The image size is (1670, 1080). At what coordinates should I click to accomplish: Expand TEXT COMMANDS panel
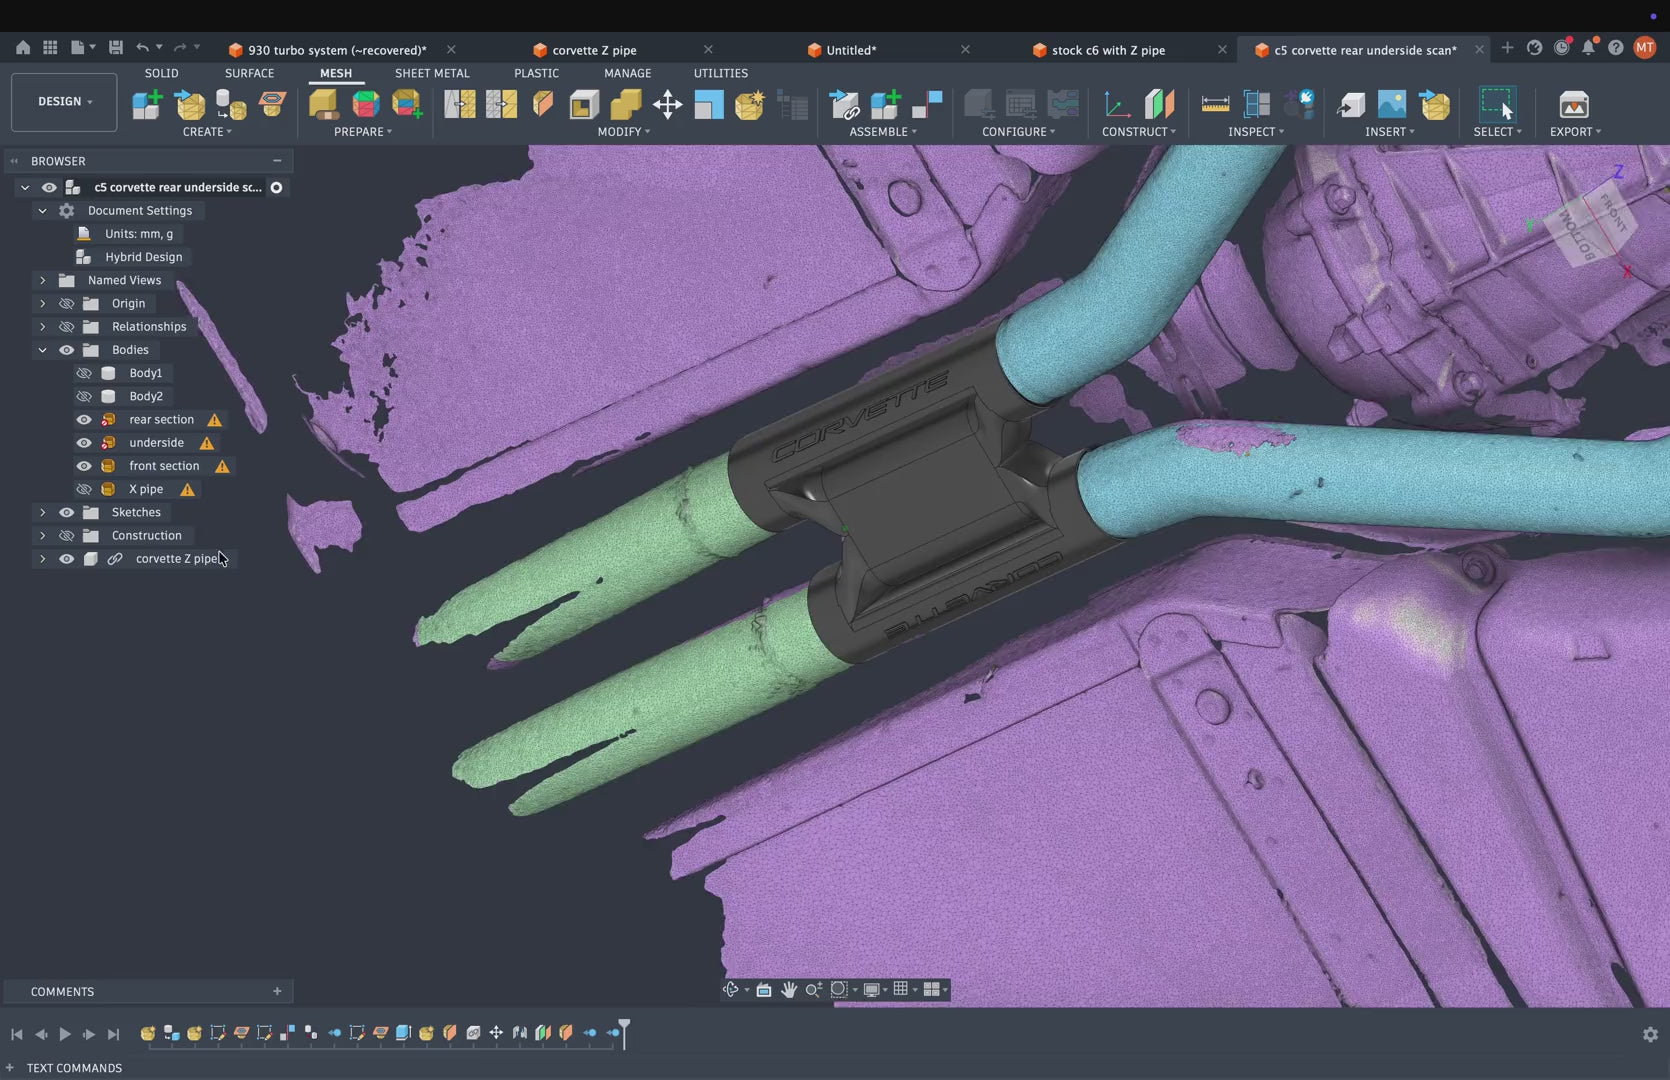(10, 1068)
